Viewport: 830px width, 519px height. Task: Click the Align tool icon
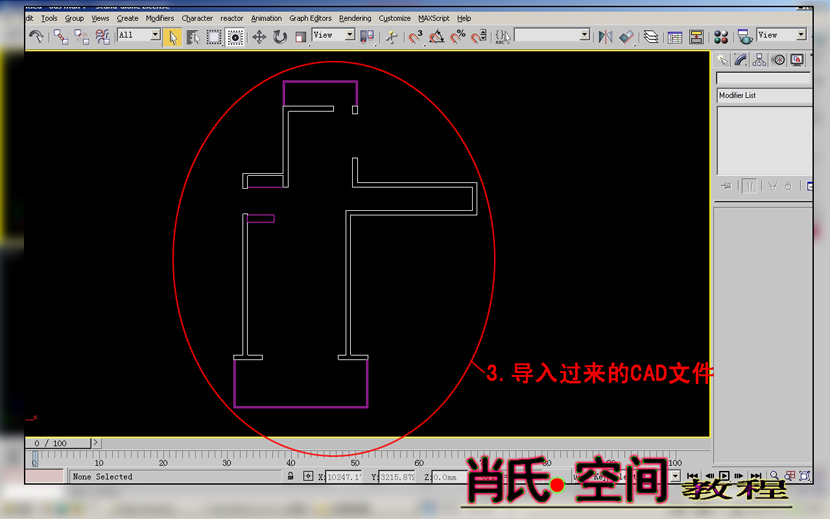[626, 37]
